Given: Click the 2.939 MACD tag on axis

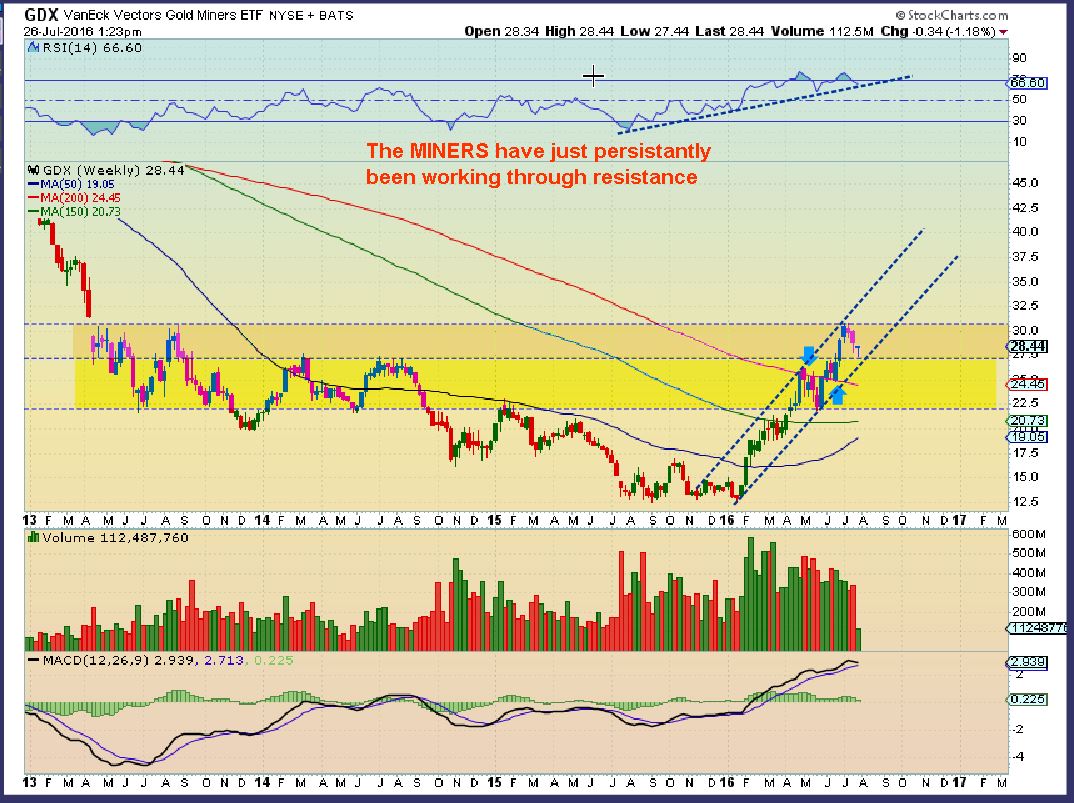Looking at the screenshot, I should point(1026,662).
